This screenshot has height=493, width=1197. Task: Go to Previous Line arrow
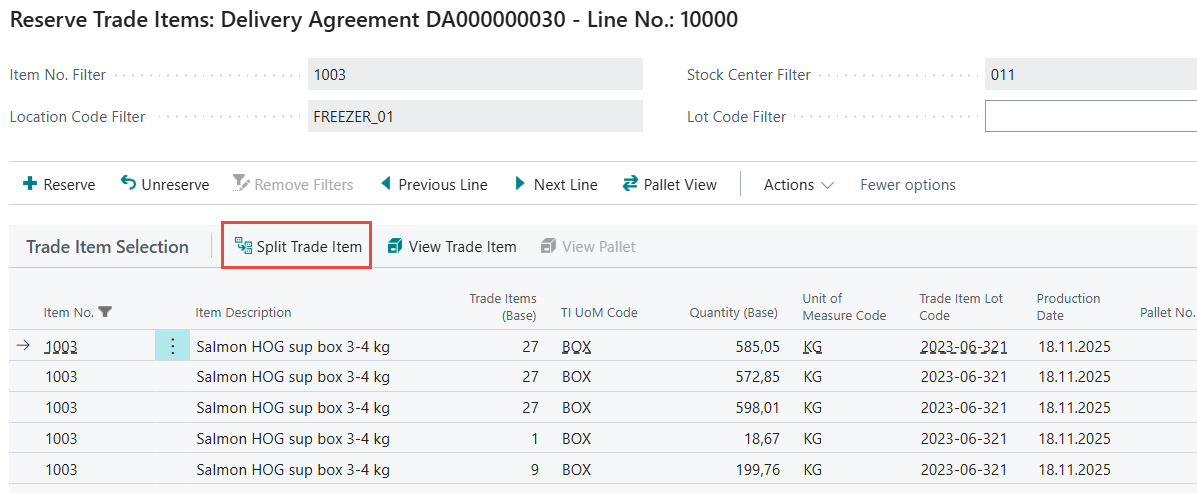[x=385, y=184]
